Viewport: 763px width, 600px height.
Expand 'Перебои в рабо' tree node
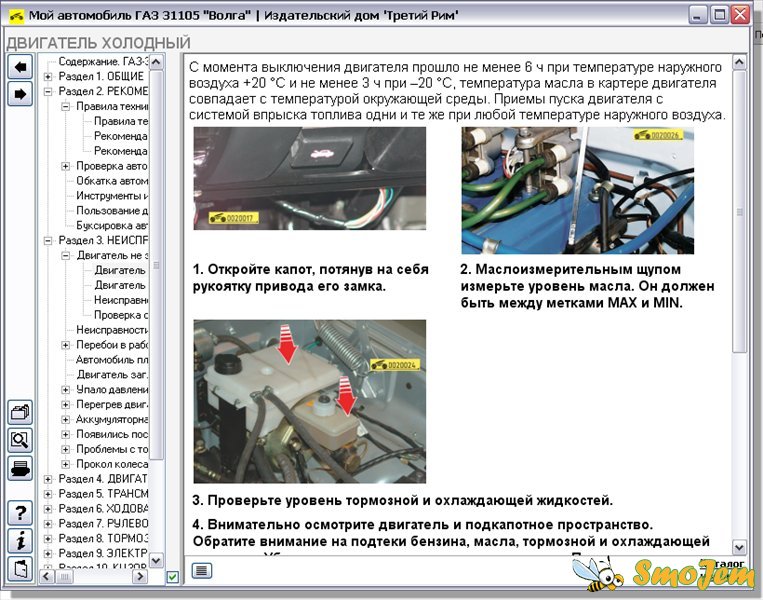[x=65, y=345]
